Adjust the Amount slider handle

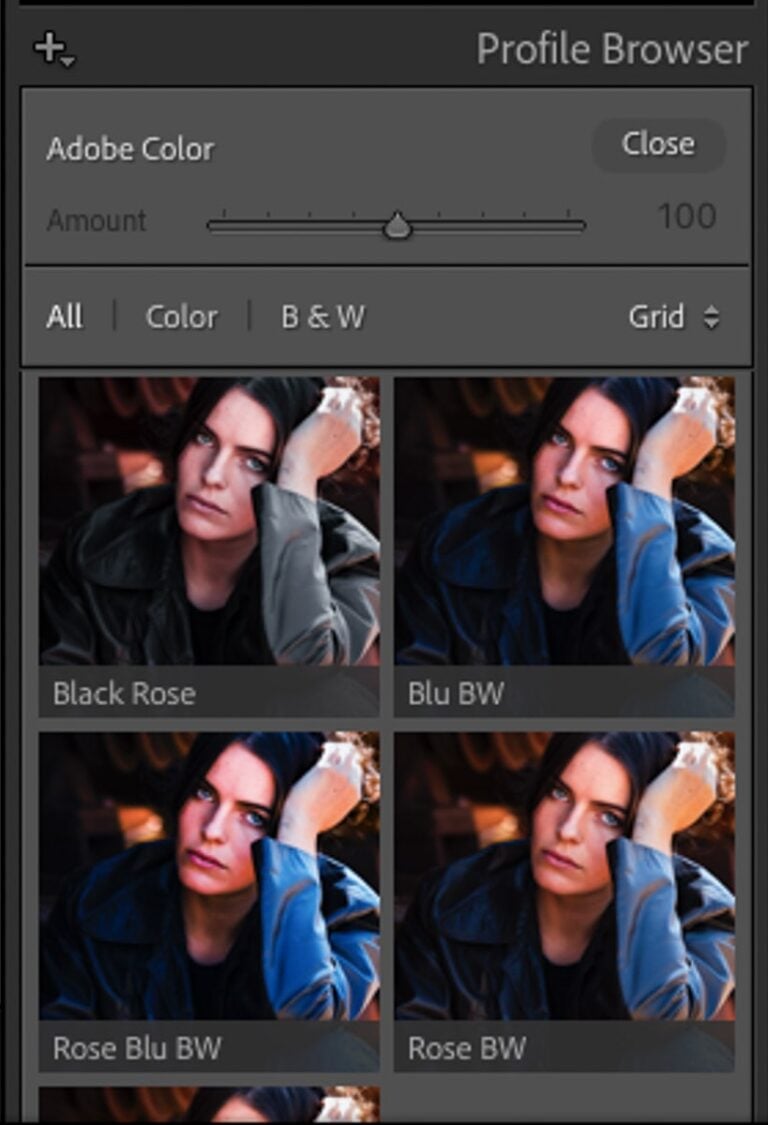click(397, 226)
